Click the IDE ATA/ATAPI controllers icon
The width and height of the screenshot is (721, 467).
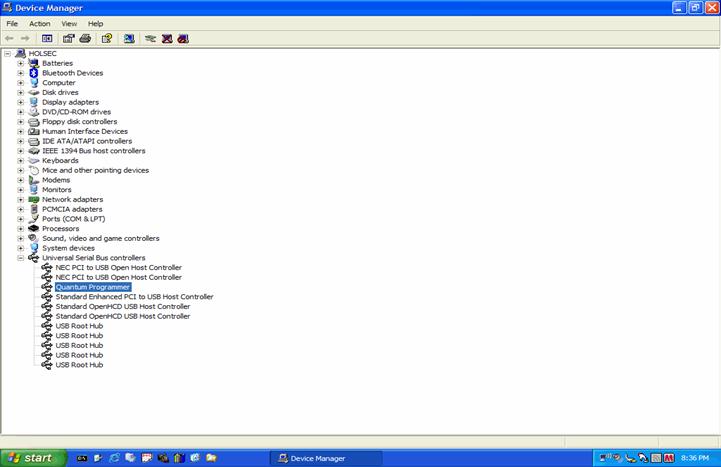pos(34,141)
